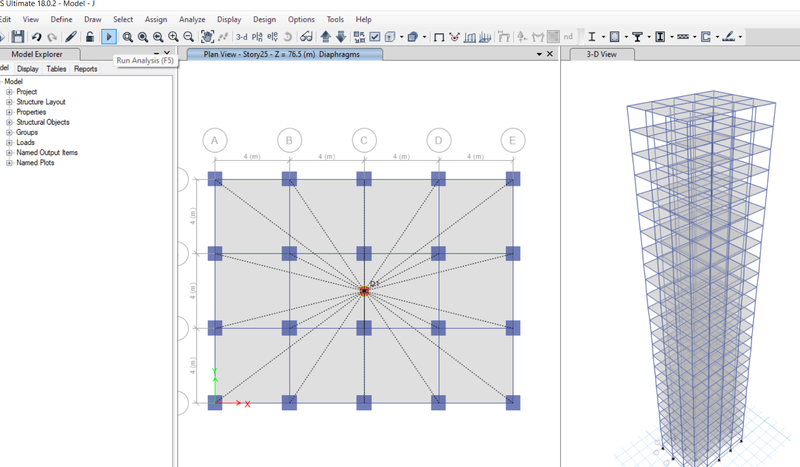The width and height of the screenshot is (800, 467).
Task: Open concrete frame design icon
Action: tap(615, 37)
